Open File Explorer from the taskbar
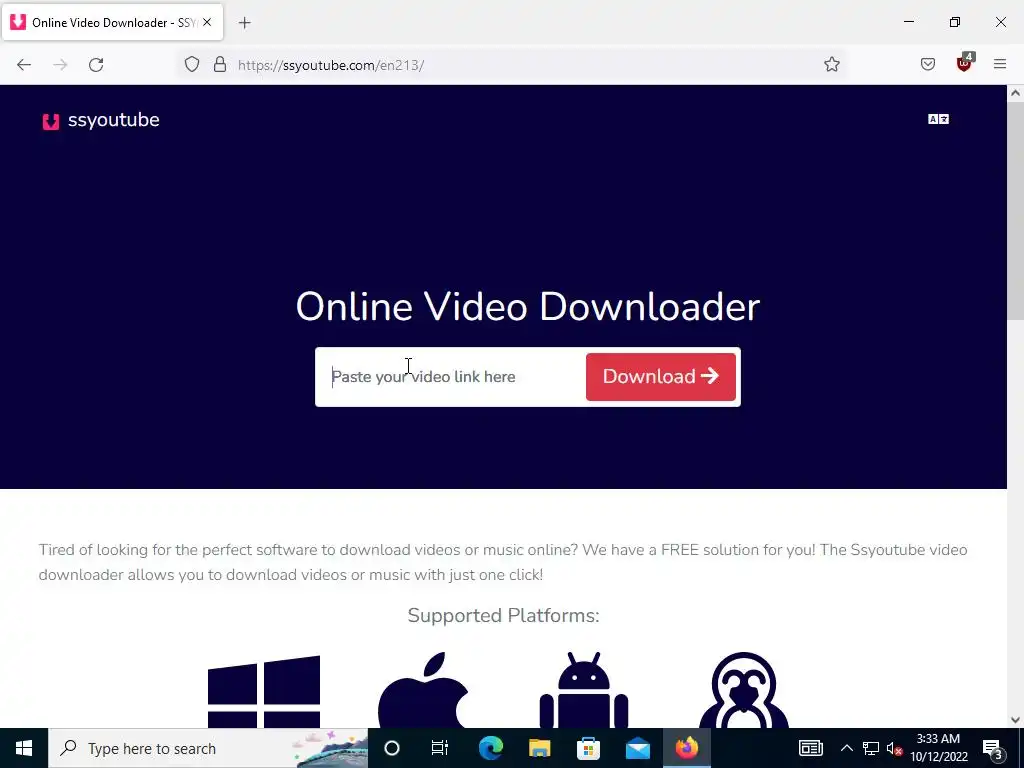Screen dimensions: 1024x768 (x=539, y=748)
